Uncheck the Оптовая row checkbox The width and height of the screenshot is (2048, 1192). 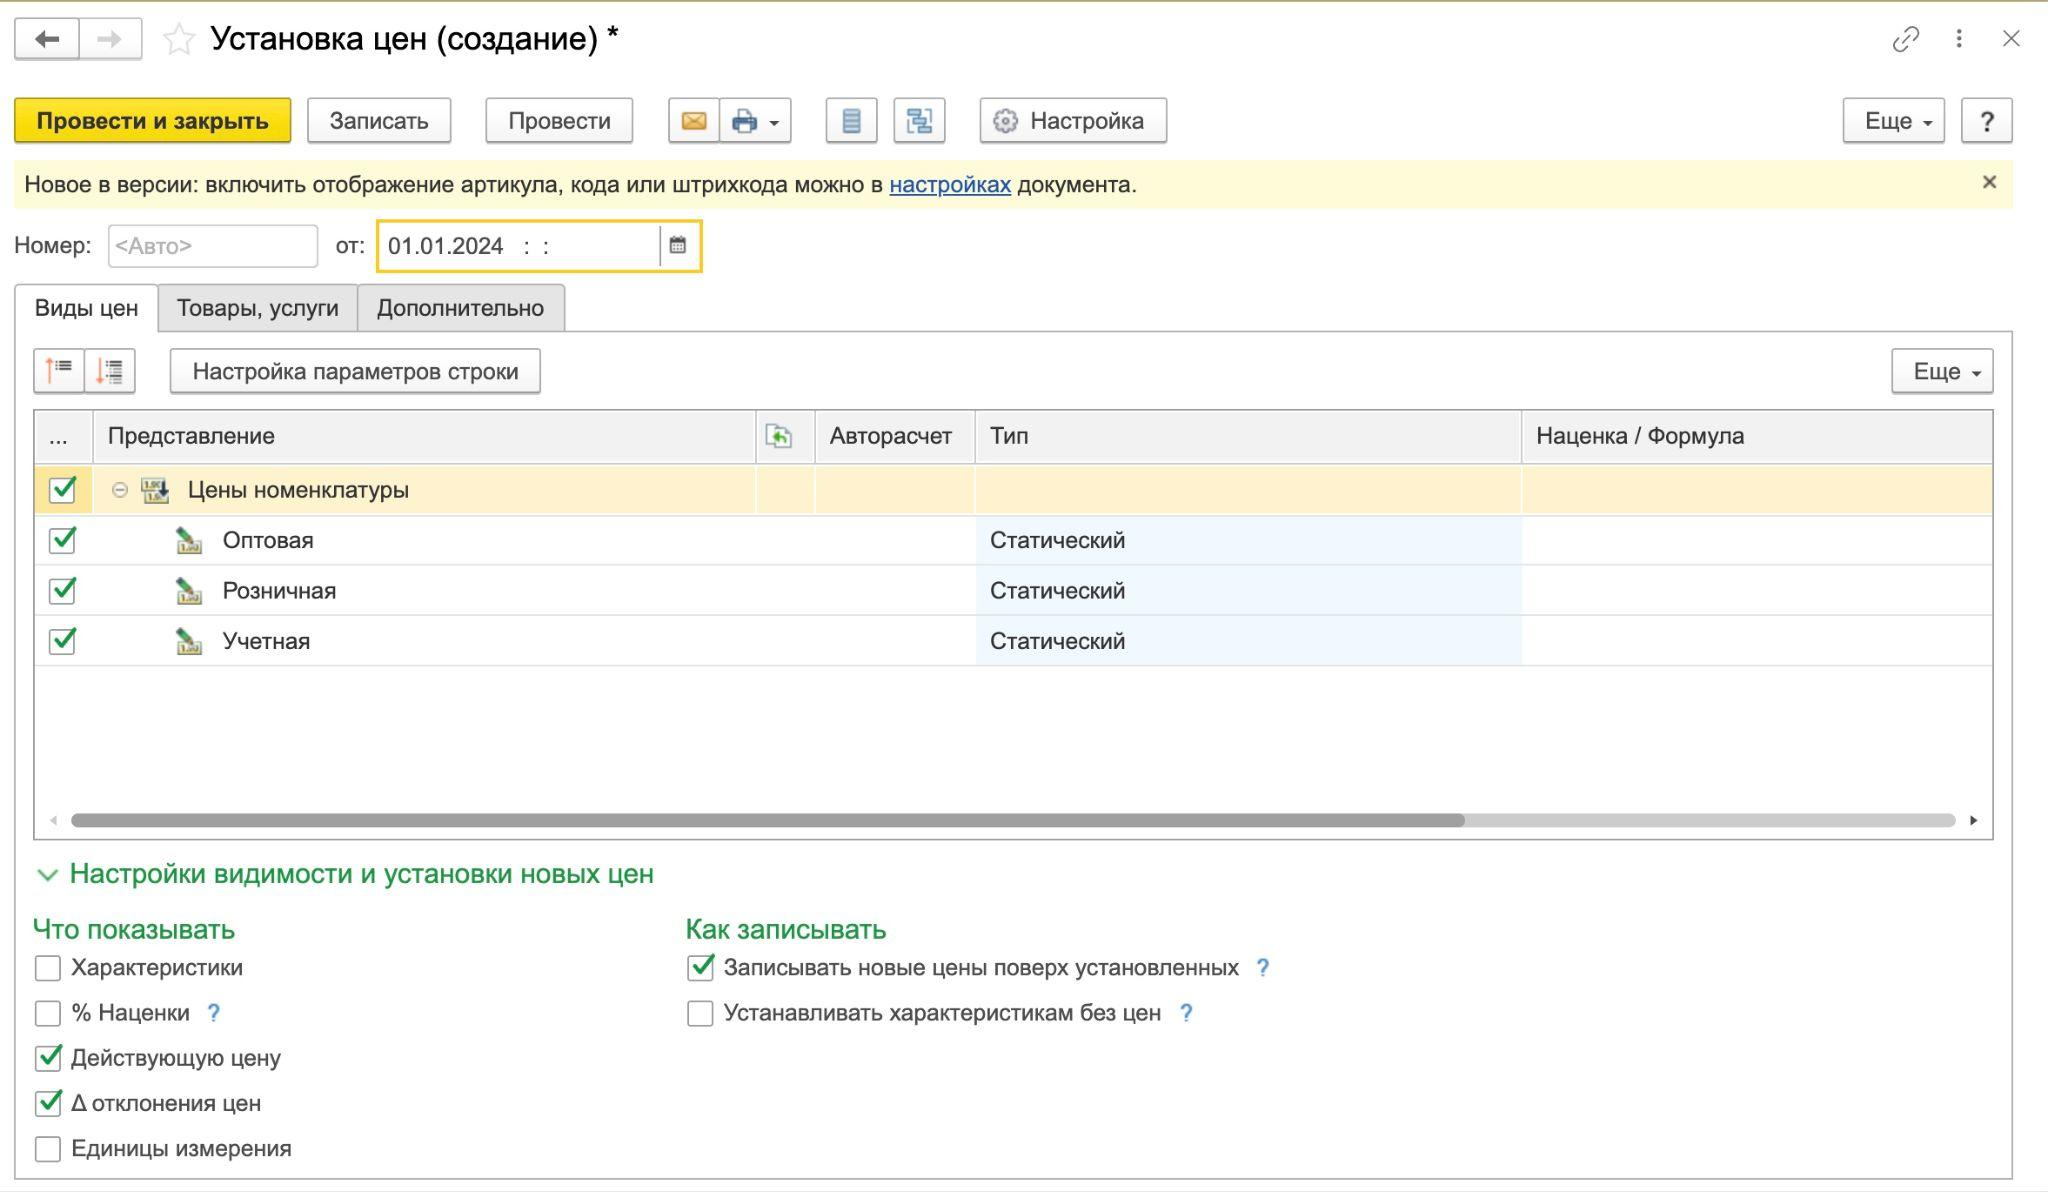click(x=63, y=540)
